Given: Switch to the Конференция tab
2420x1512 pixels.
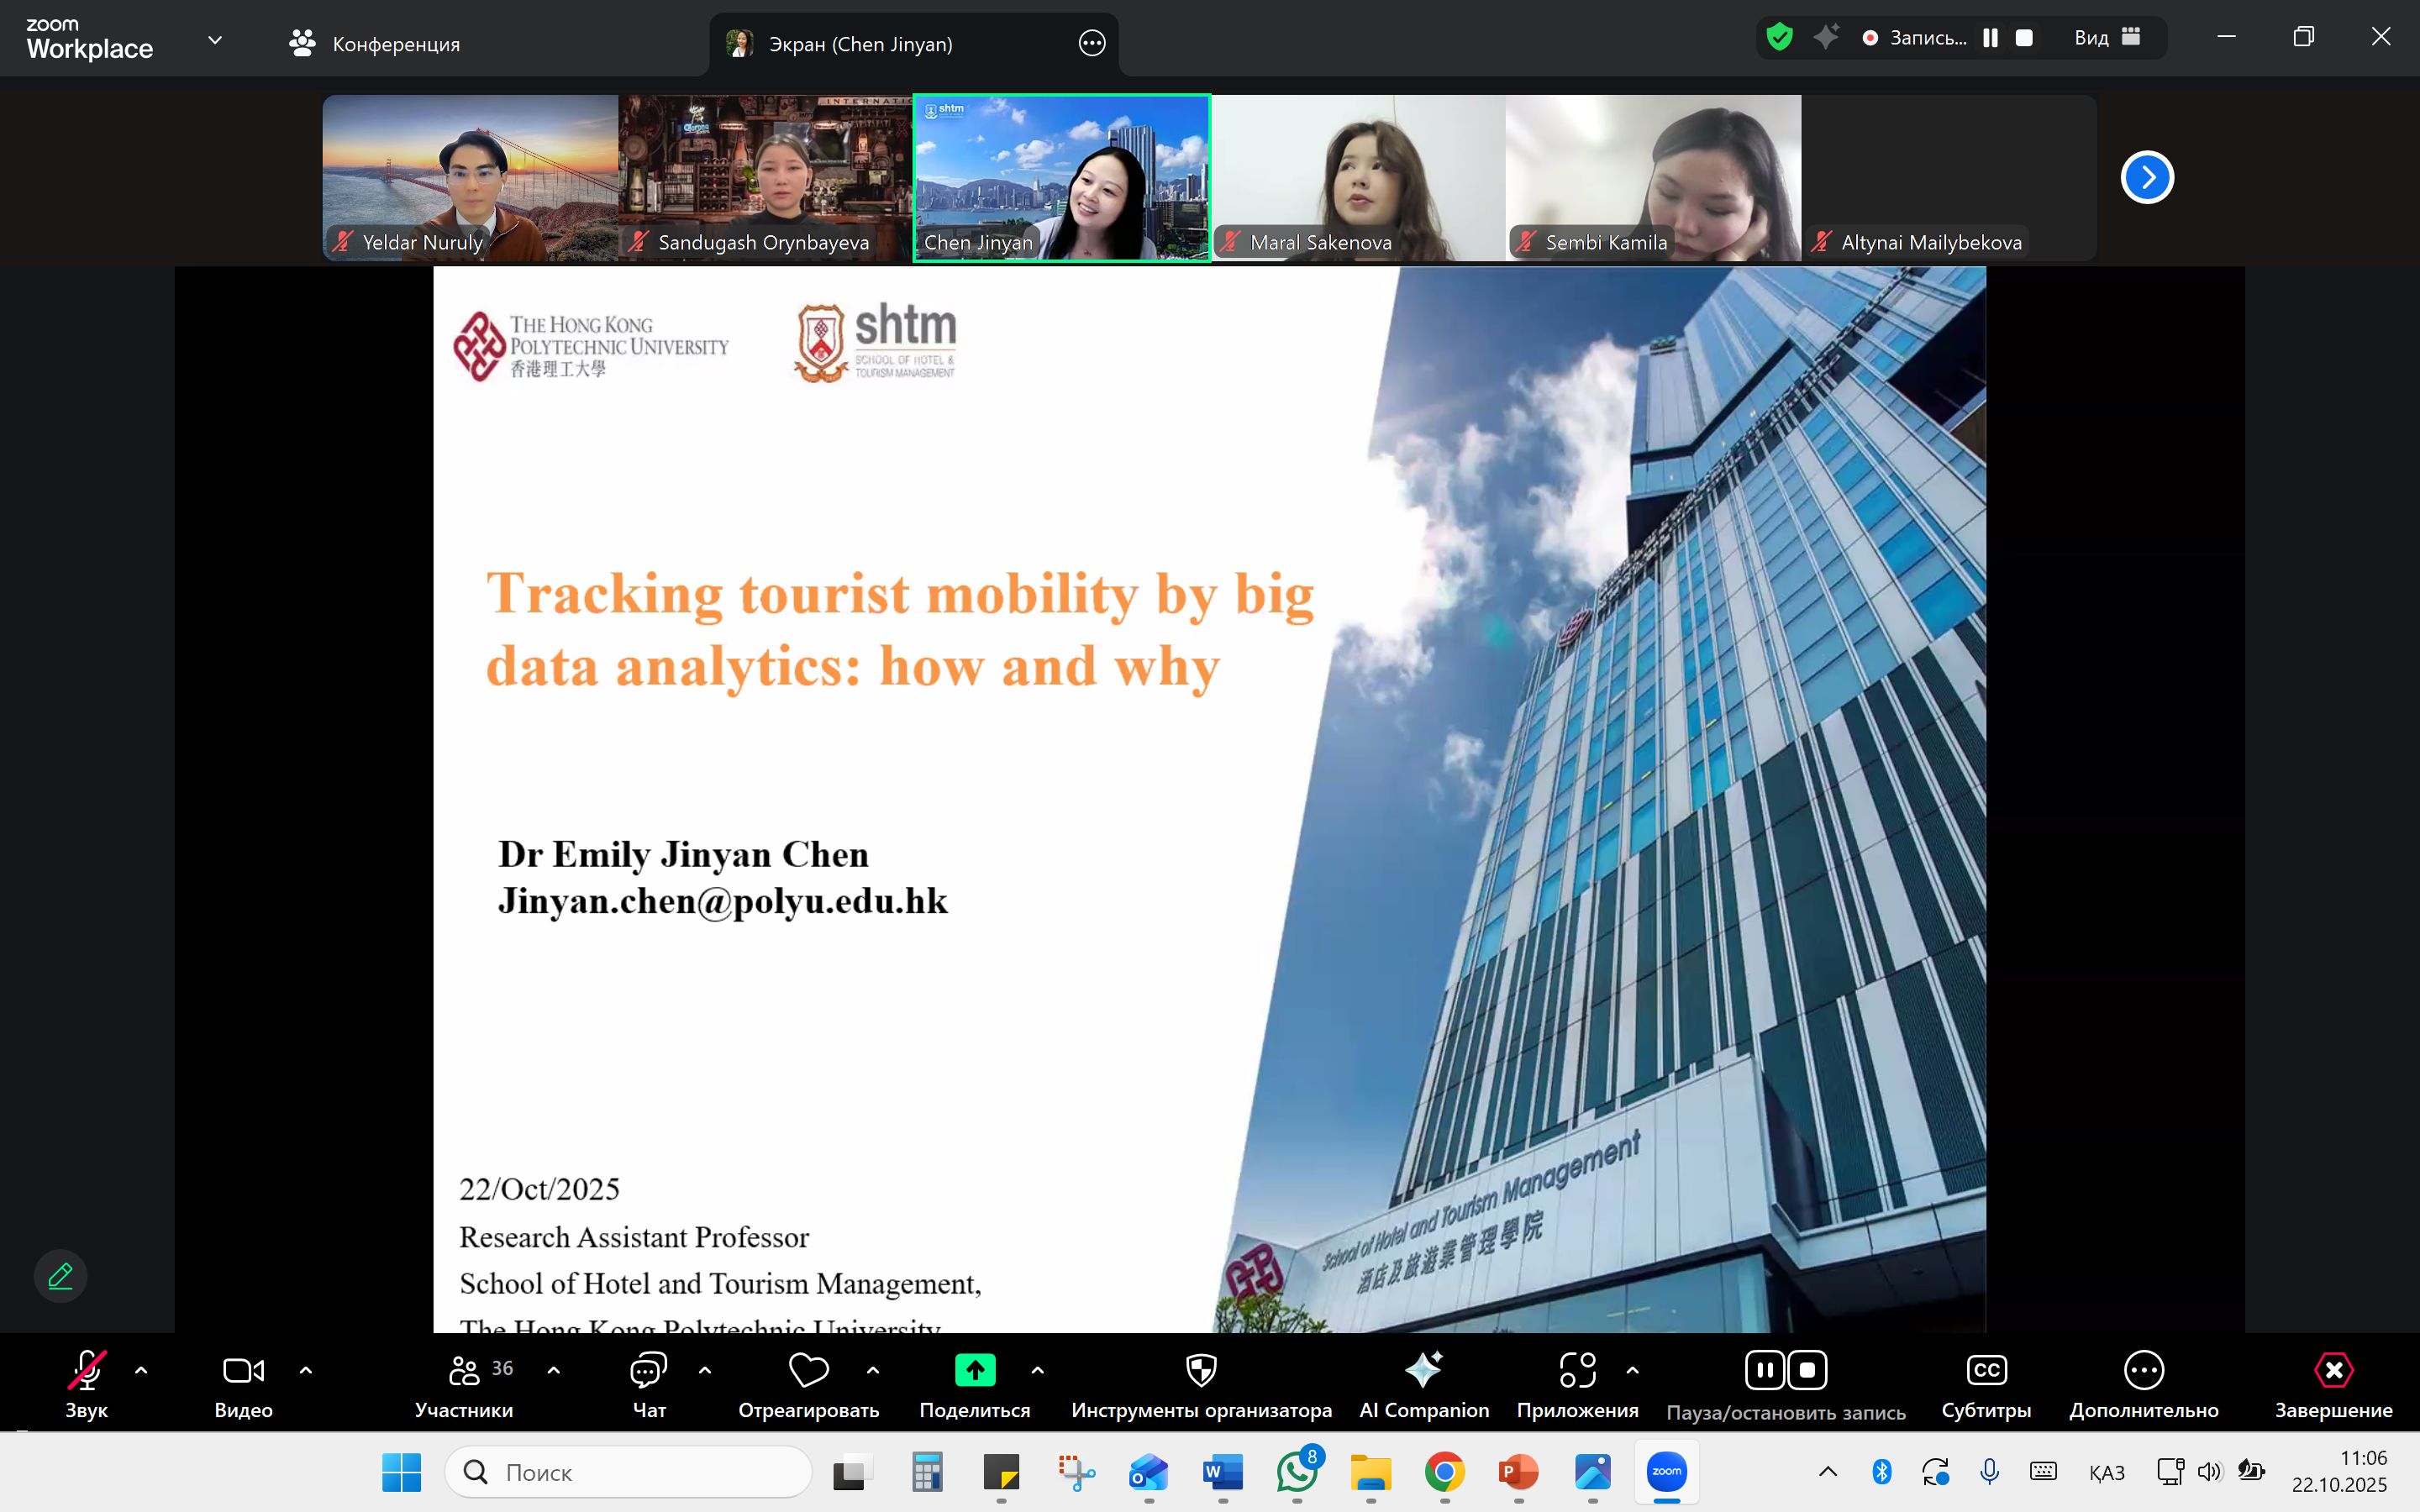Looking at the screenshot, I should coord(375,44).
